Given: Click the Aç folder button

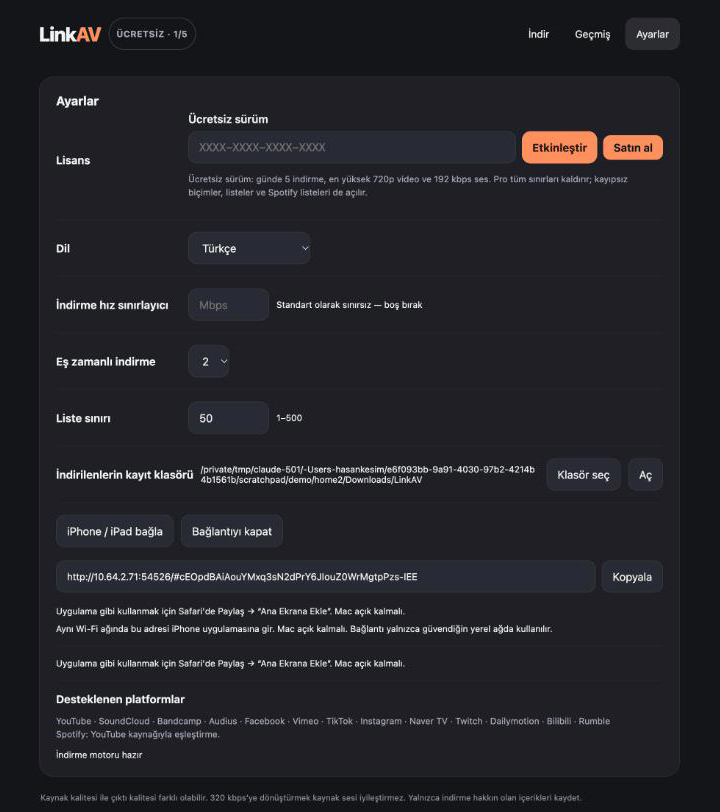Looking at the screenshot, I should [x=645, y=475].
